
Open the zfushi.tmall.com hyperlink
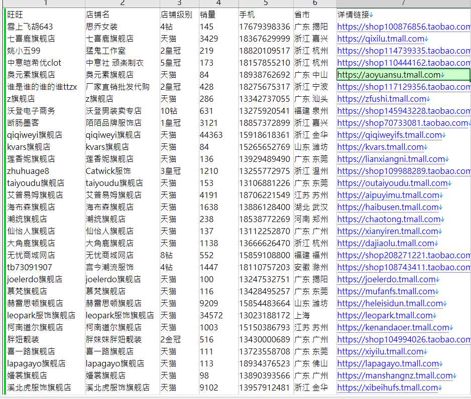pyautogui.click(x=383, y=99)
